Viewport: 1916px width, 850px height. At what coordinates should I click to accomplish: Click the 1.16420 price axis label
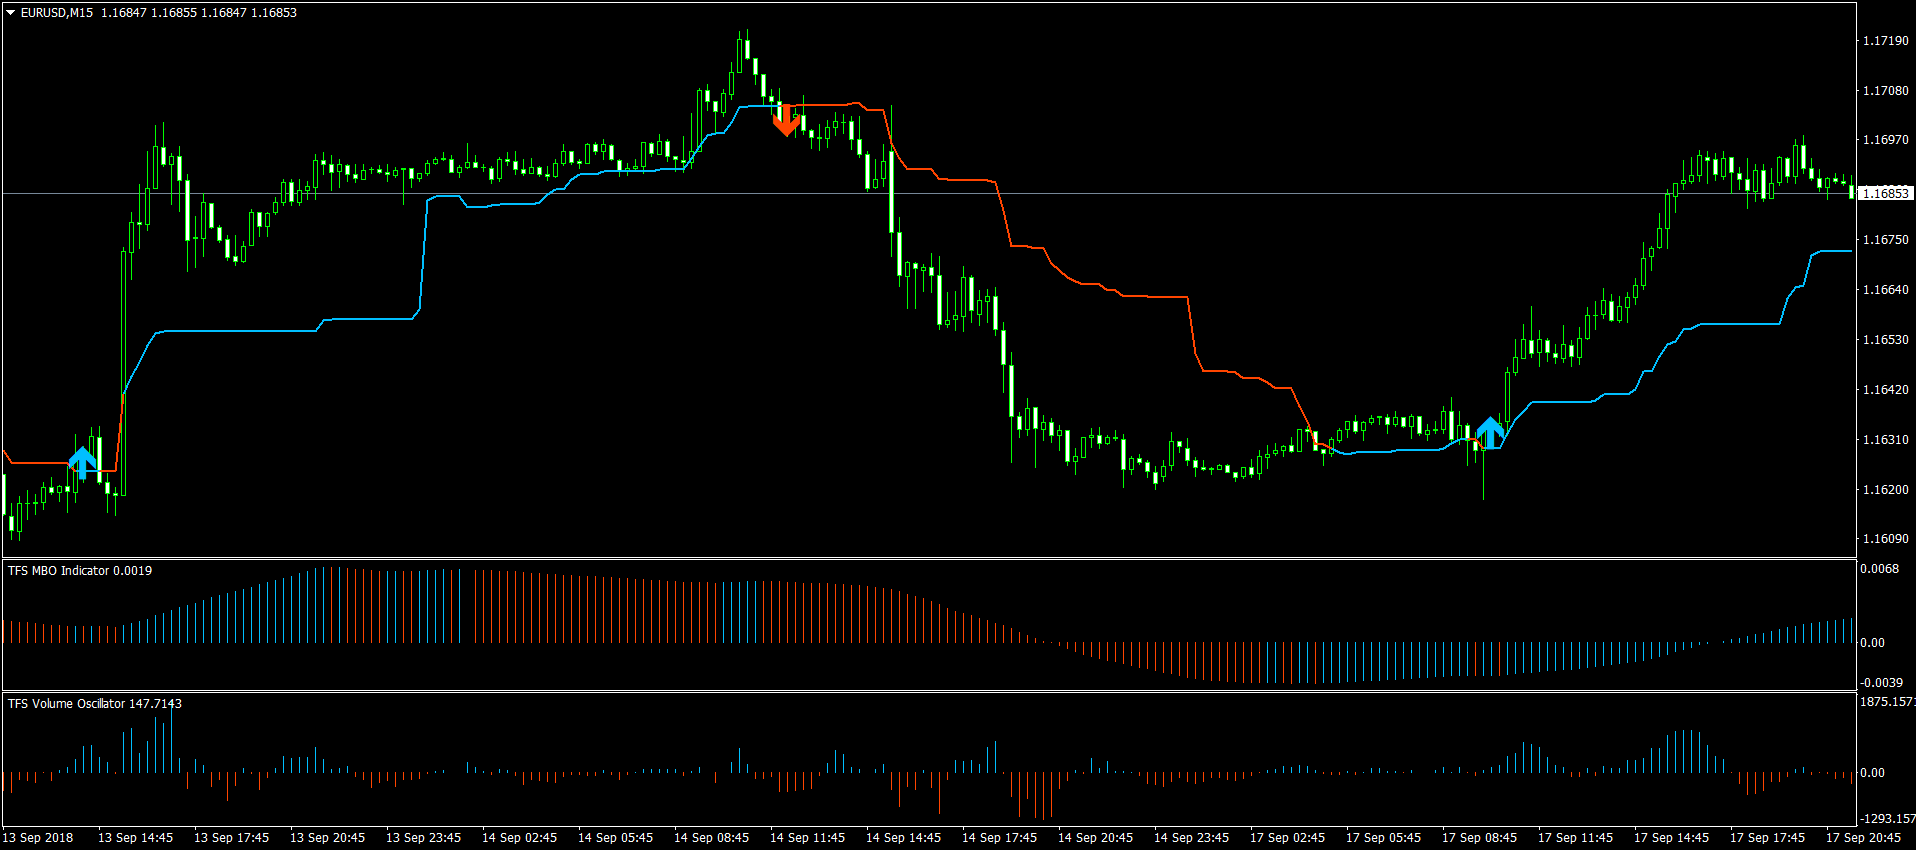pyautogui.click(x=1885, y=390)
